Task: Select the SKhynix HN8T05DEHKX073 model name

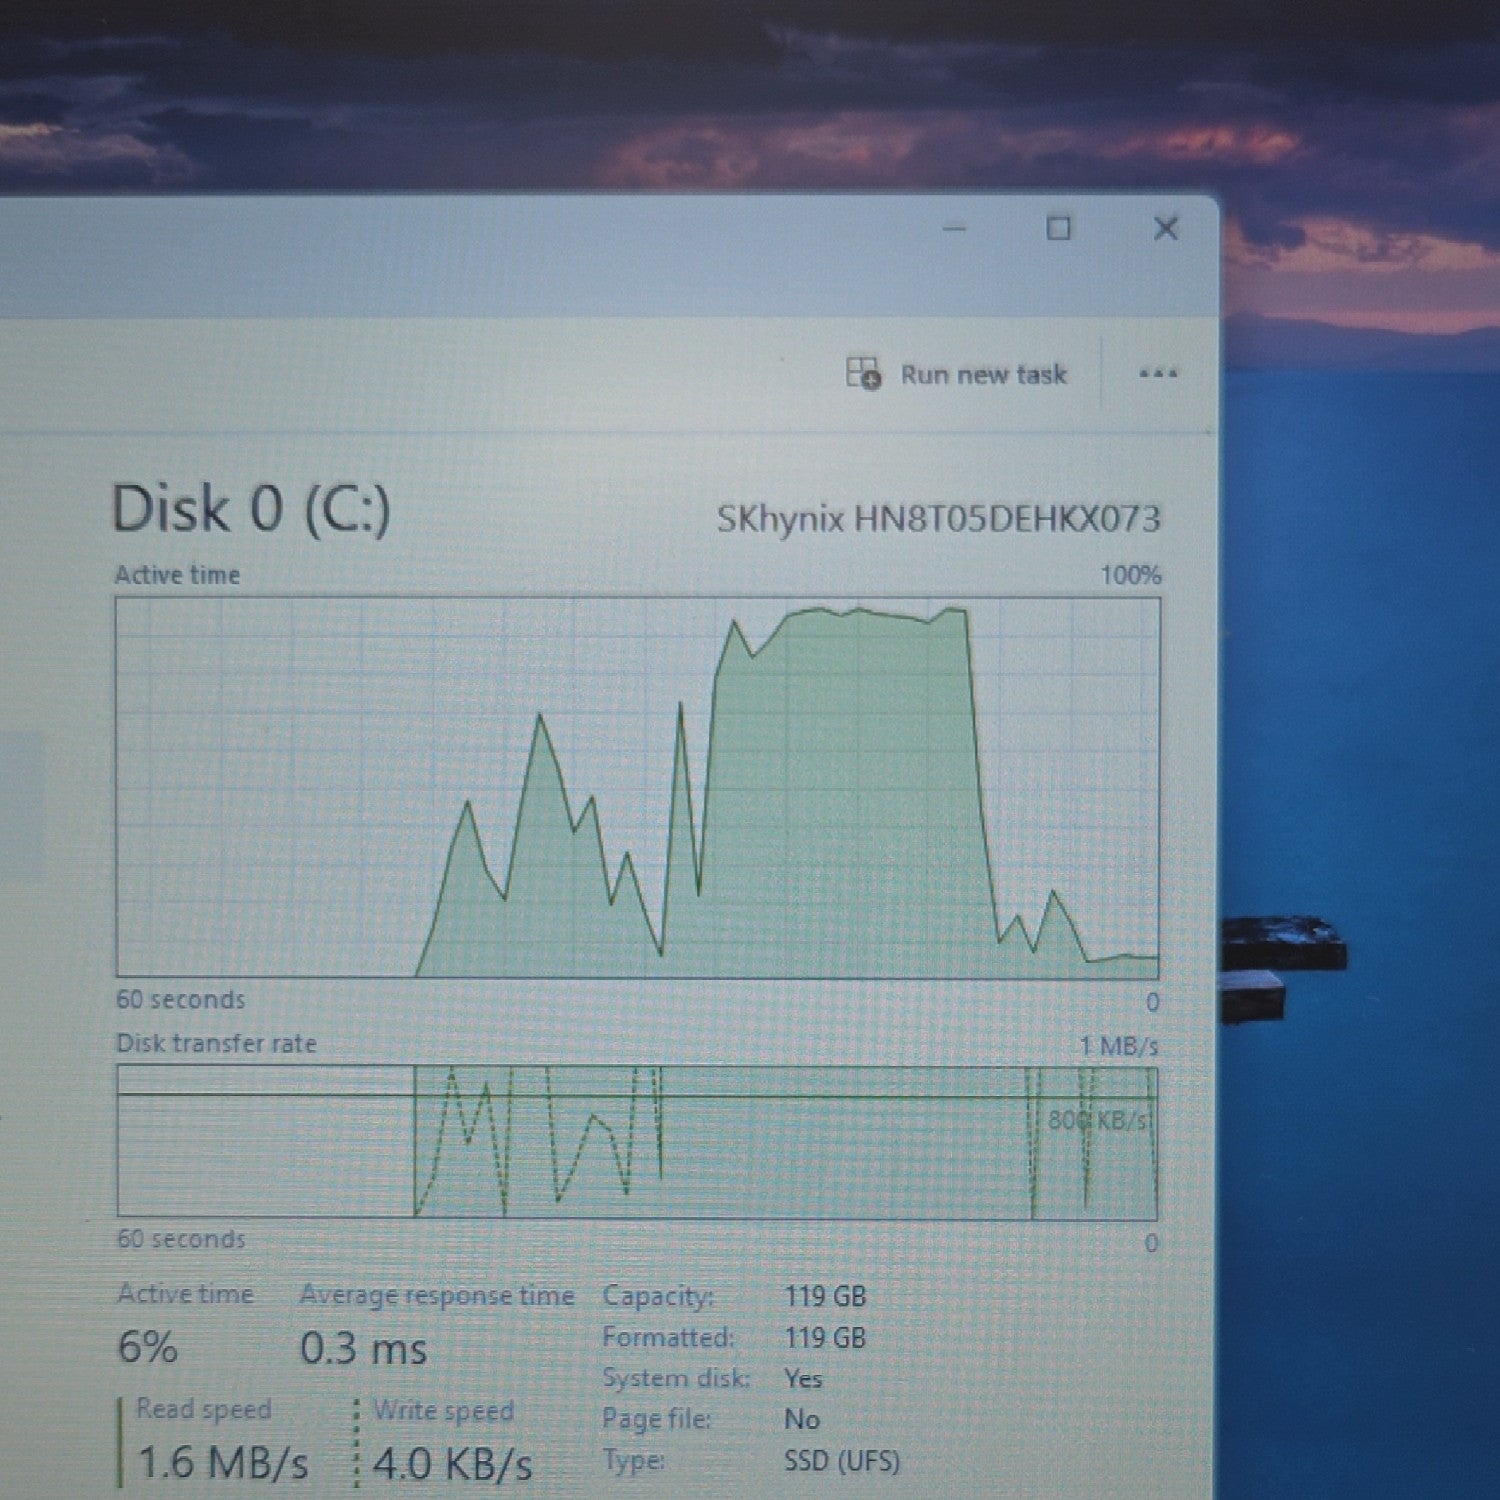Action: pos(938,519)
